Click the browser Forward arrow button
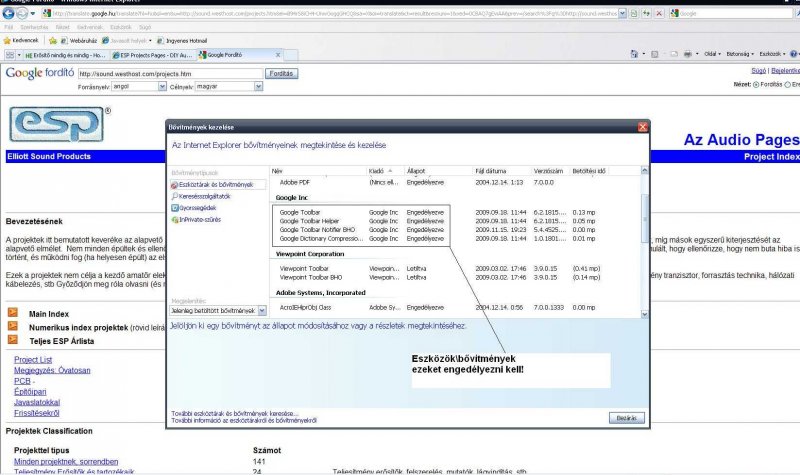 (x=22, y=13)
